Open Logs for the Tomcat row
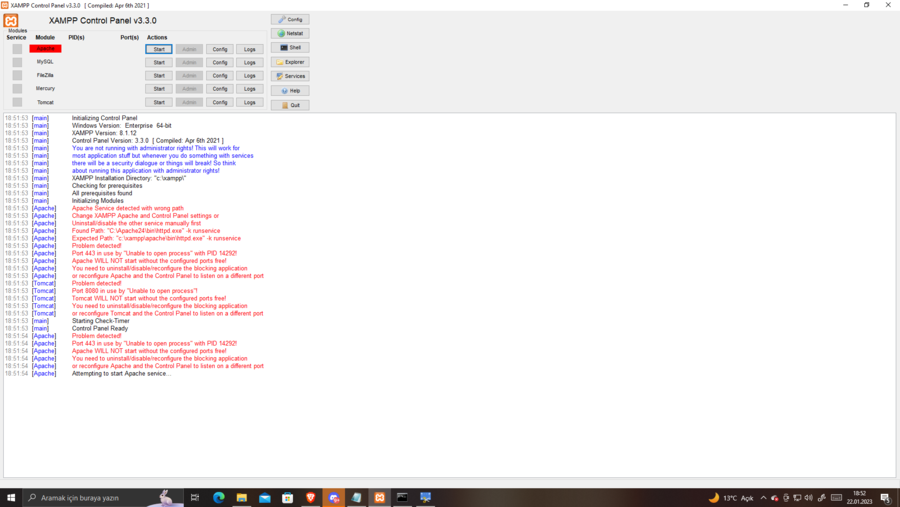Viewport: 900px width, 507px height. tap(250, 102)
